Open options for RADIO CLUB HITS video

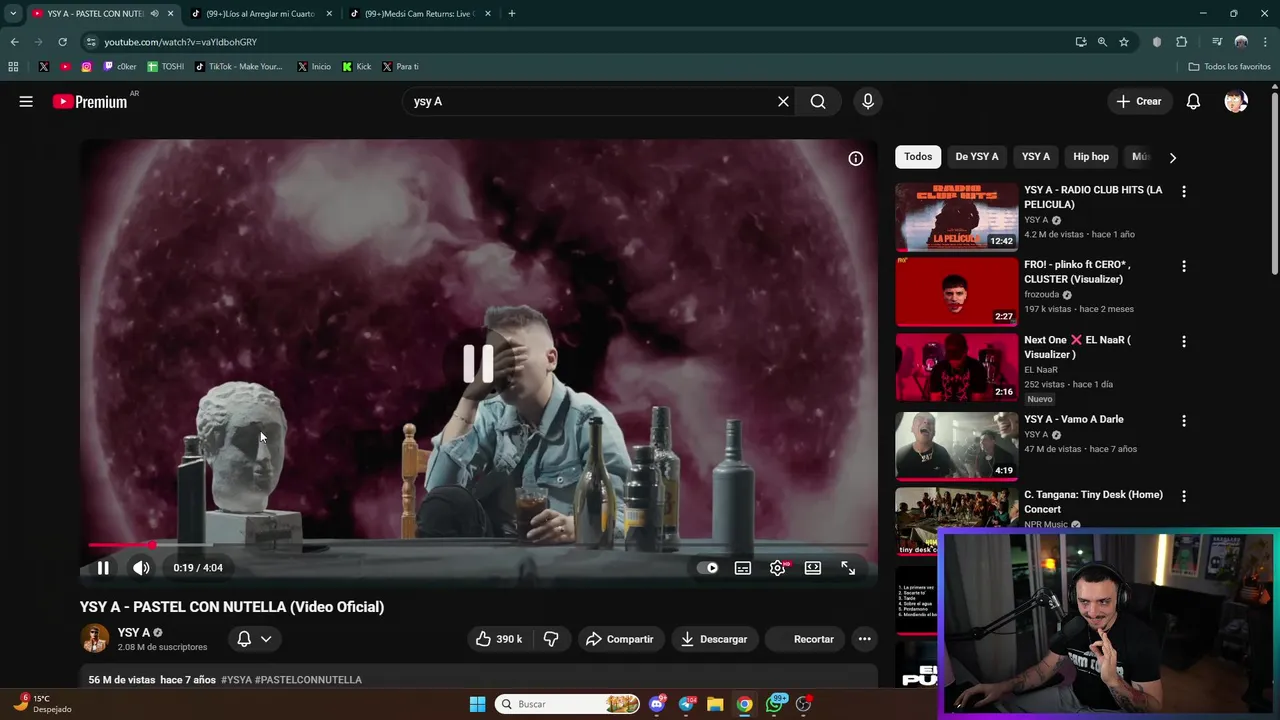1184,191
